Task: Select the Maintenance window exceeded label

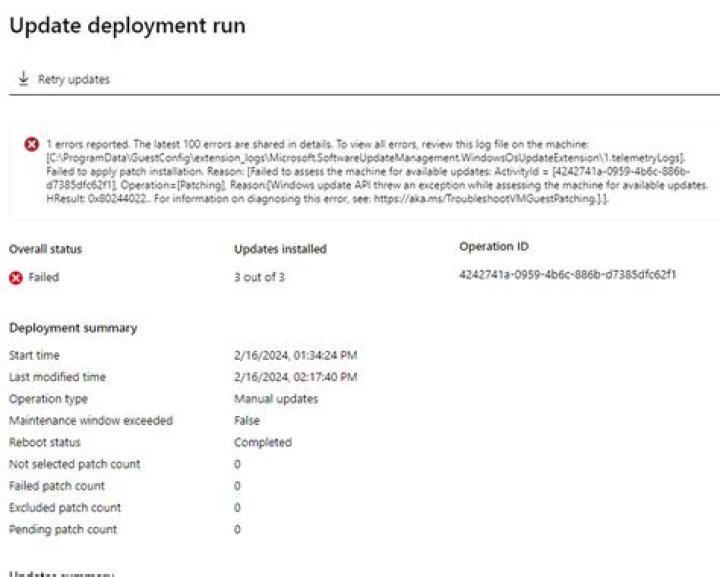Action: point(91,420)
